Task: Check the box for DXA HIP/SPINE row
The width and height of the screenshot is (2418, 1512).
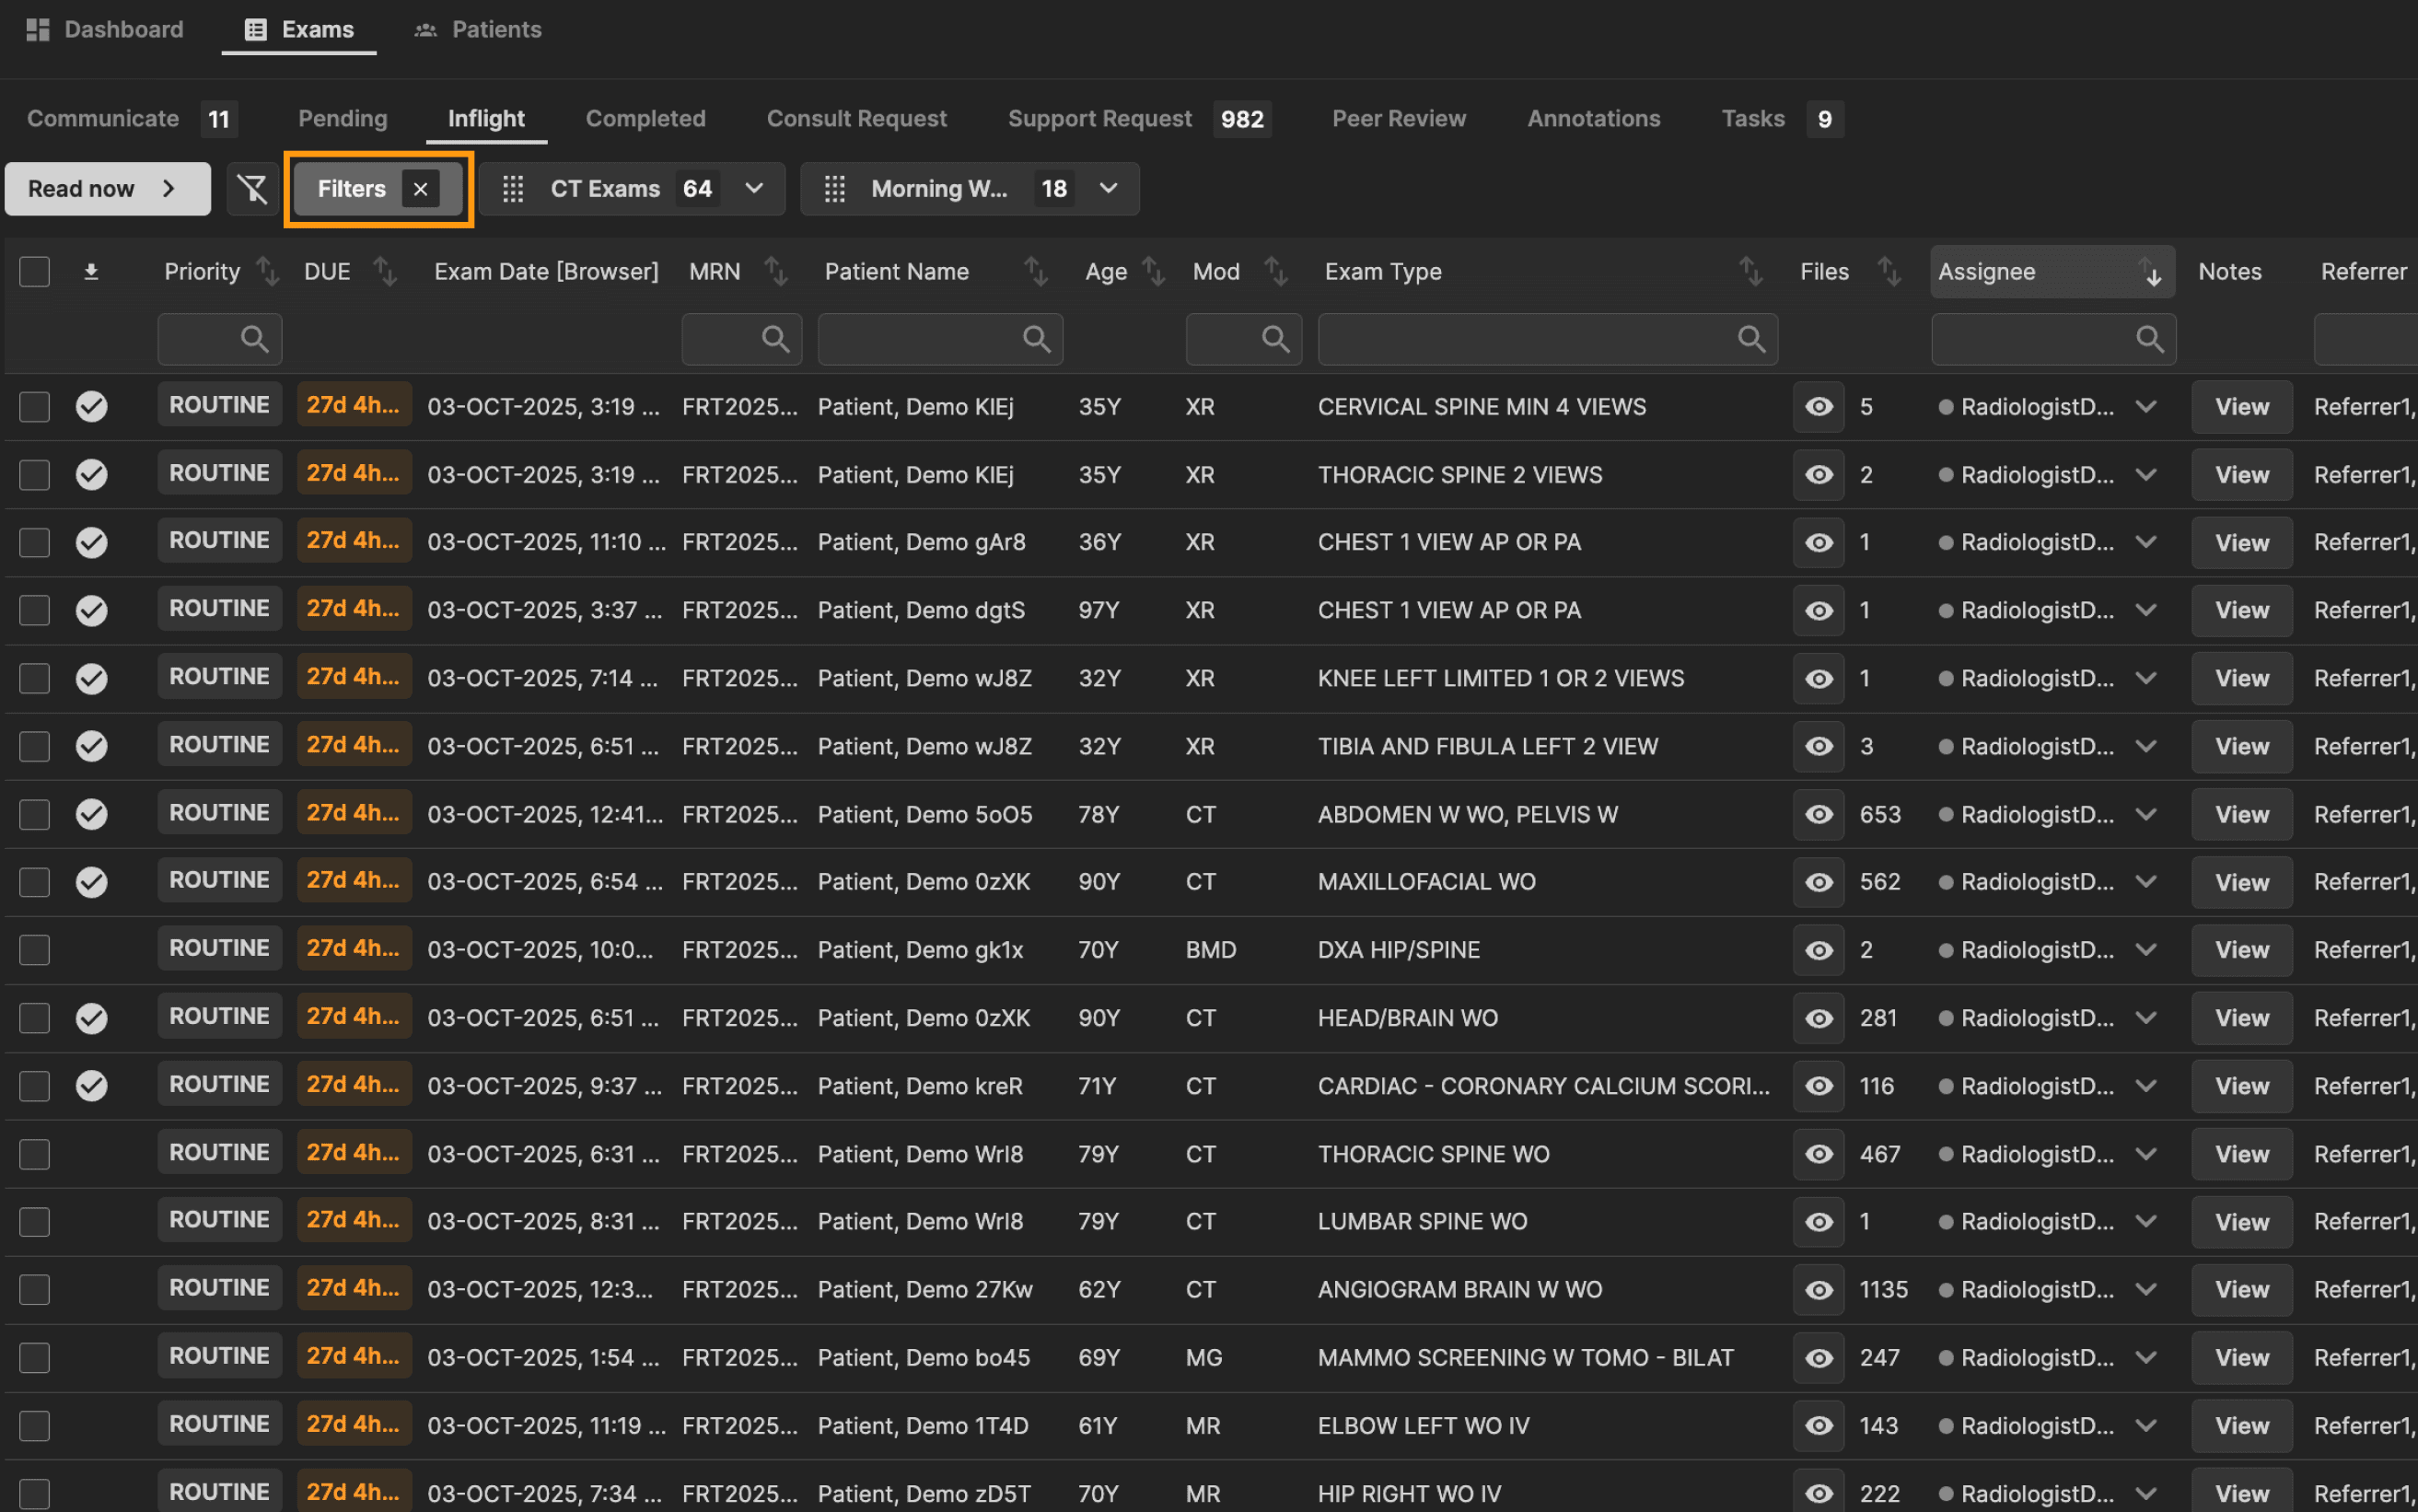Action: [x=35, y=950]
